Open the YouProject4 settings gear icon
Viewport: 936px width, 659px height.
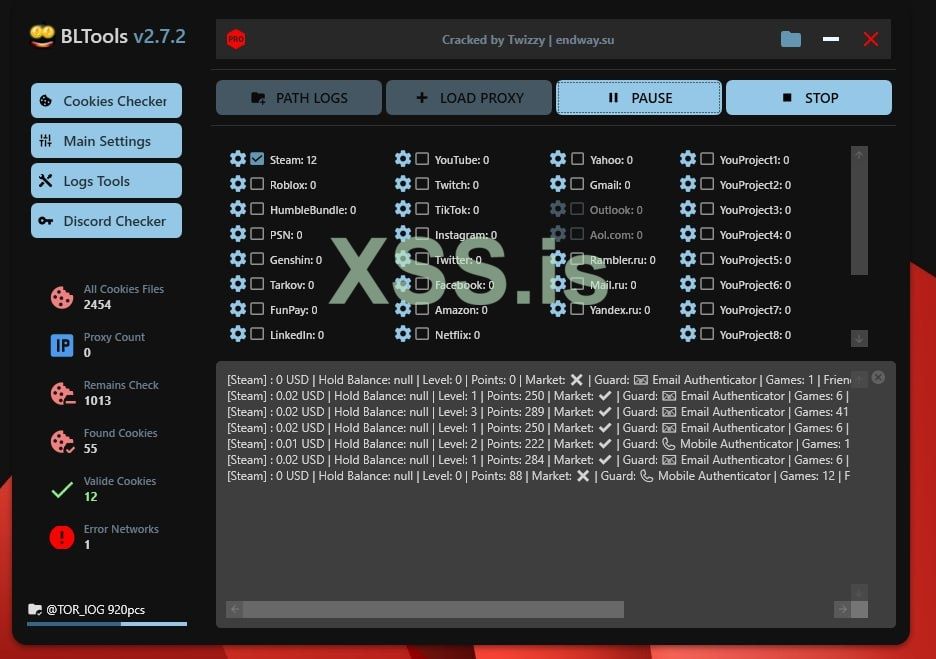click(x=688, y=234)
